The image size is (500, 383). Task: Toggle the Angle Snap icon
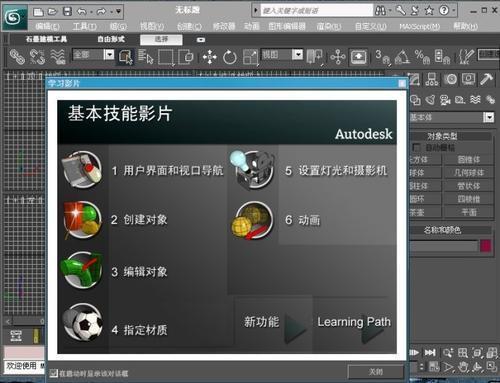(402, 57)
